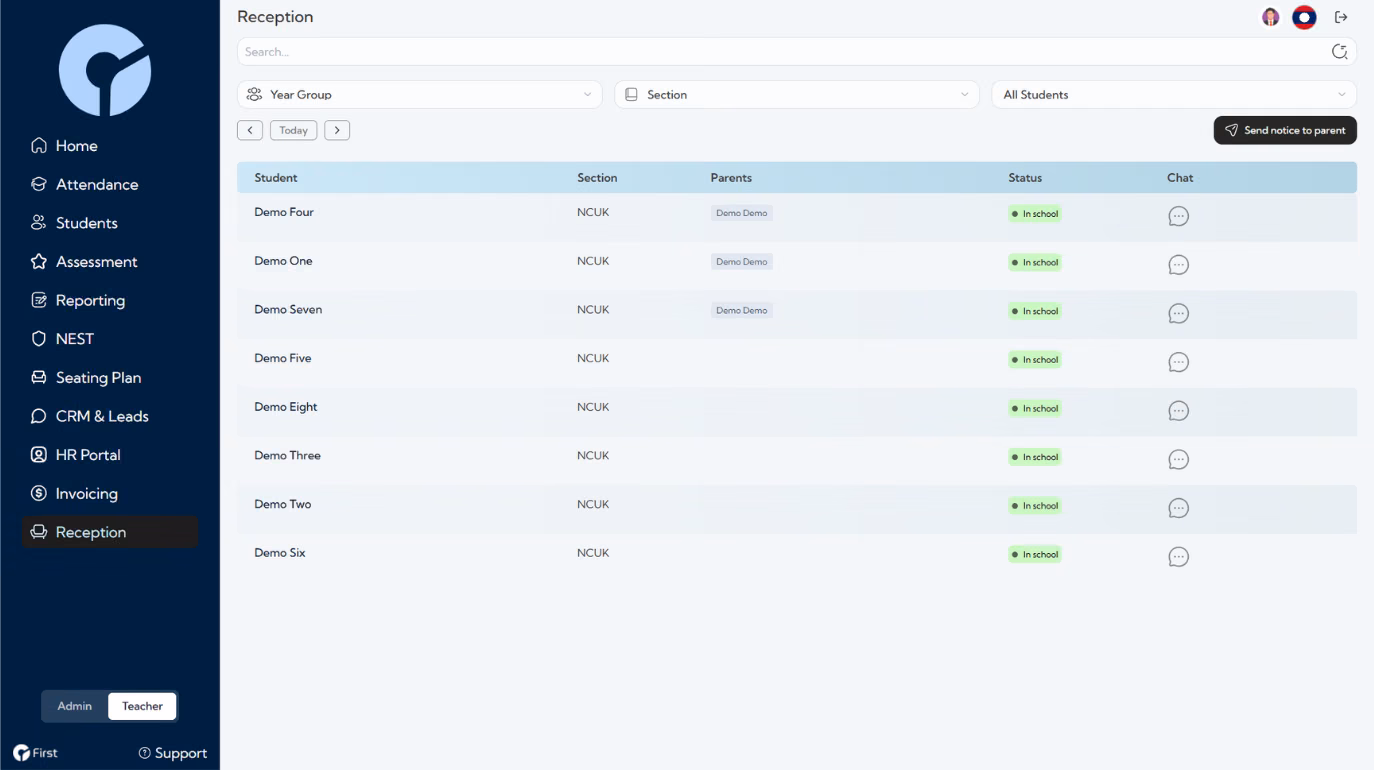Click In school status for Demo Five

coord(1035,360)
